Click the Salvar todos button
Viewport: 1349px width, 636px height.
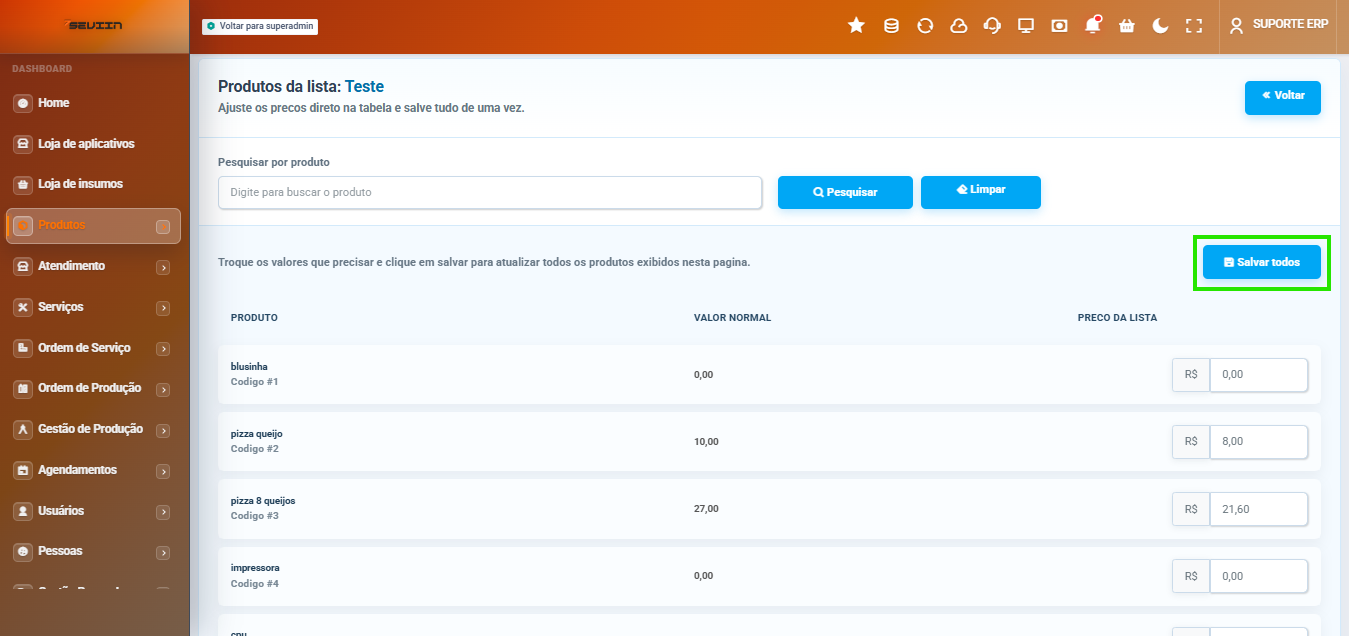1262,262
